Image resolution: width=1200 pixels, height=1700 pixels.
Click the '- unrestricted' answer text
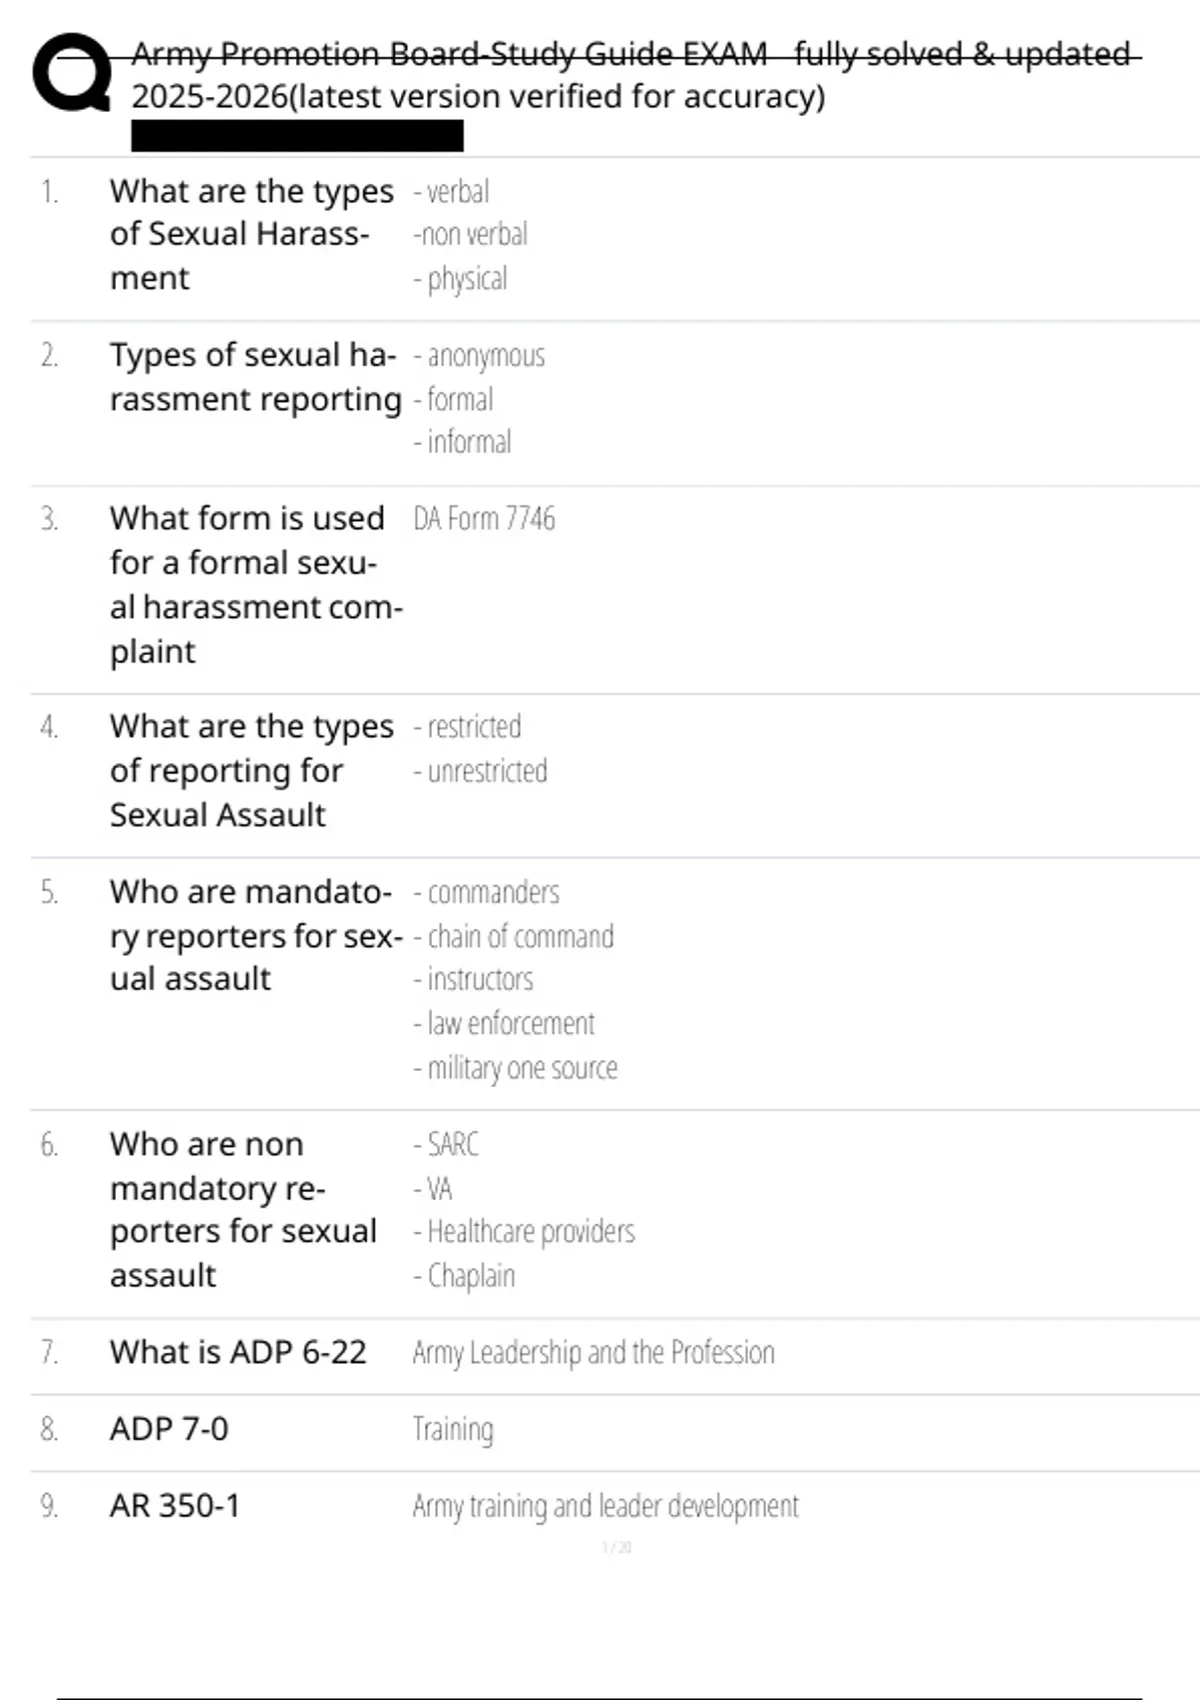[481, 771]
